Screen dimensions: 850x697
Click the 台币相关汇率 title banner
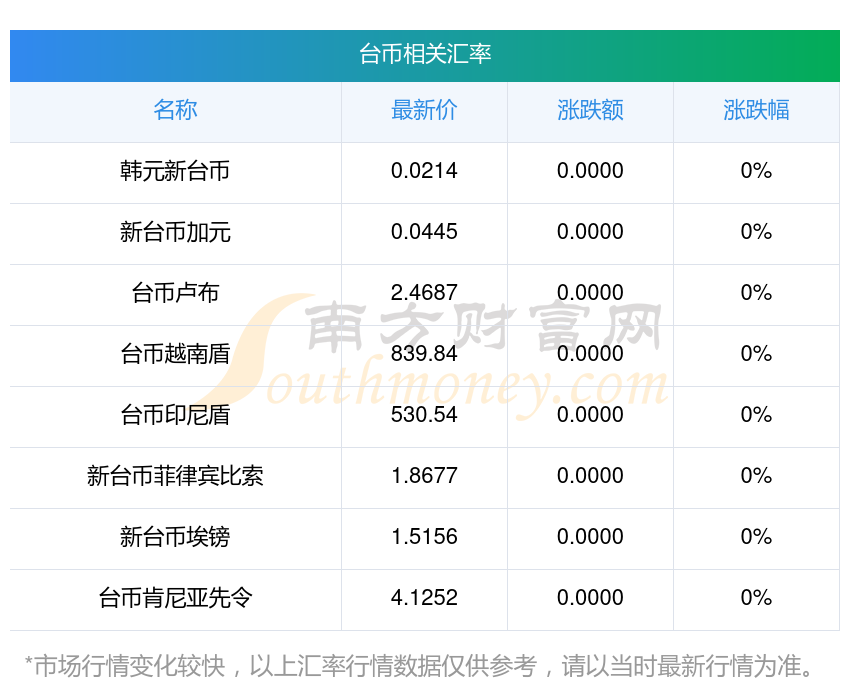[x=425, y=54]
